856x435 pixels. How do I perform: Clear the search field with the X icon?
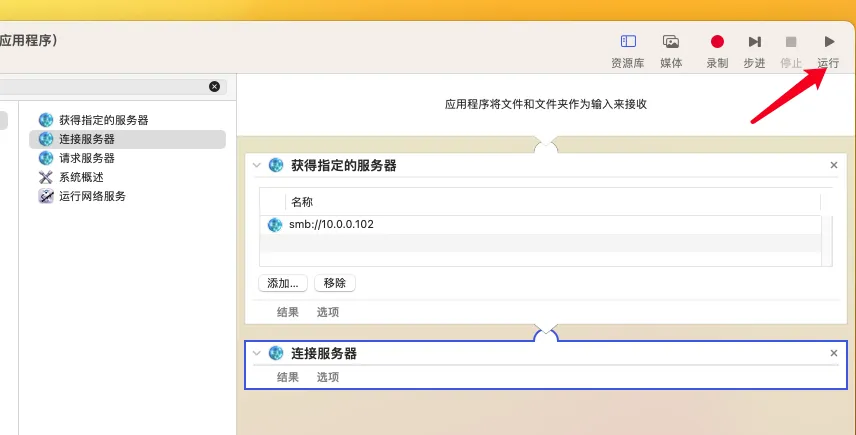point(214,87)
